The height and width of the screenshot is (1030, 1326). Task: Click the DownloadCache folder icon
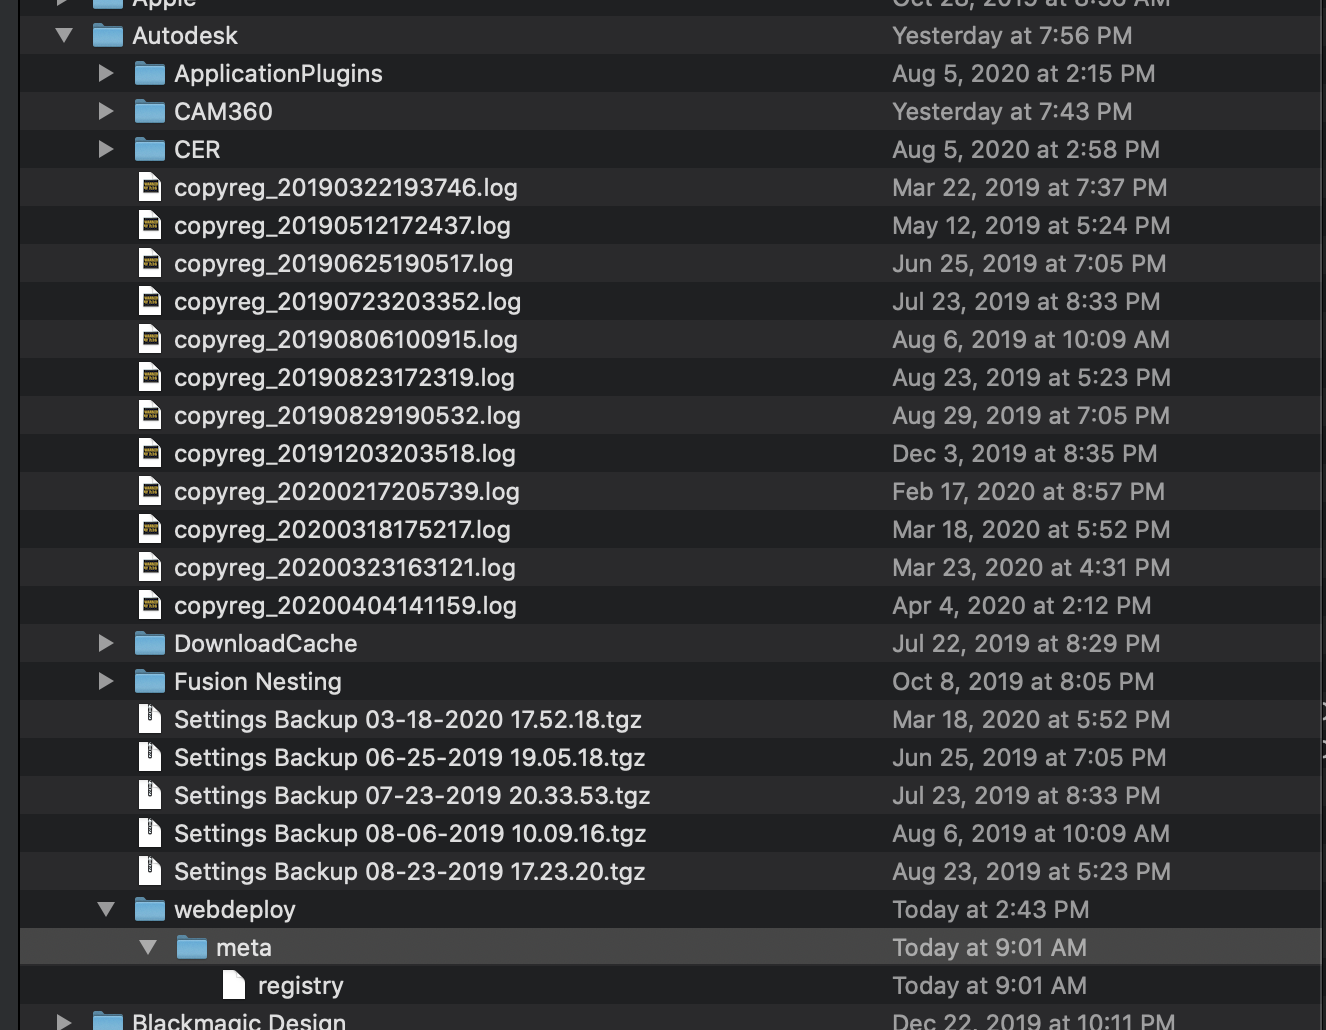(149, 643)
